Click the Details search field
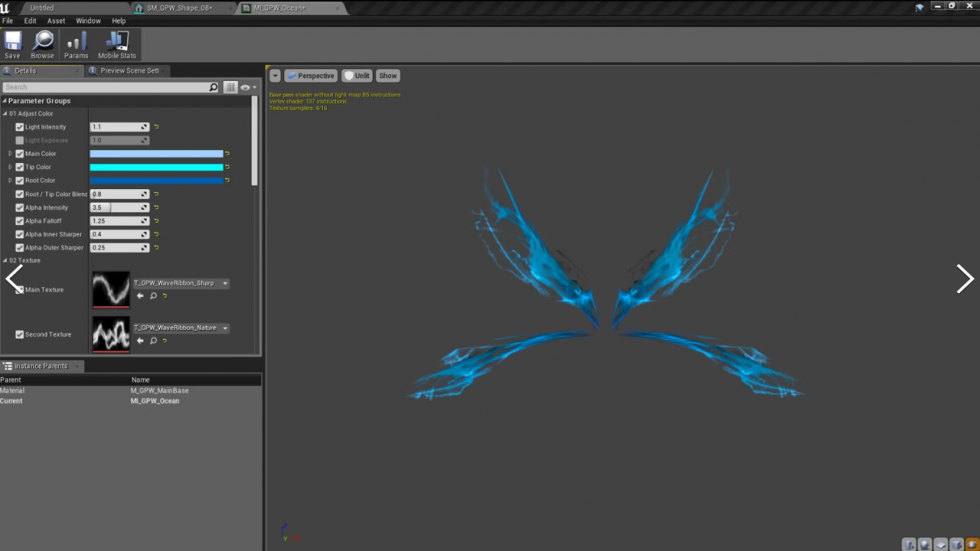Image resolution: width=980 pixels, height=551 pixels. [105, 88]
